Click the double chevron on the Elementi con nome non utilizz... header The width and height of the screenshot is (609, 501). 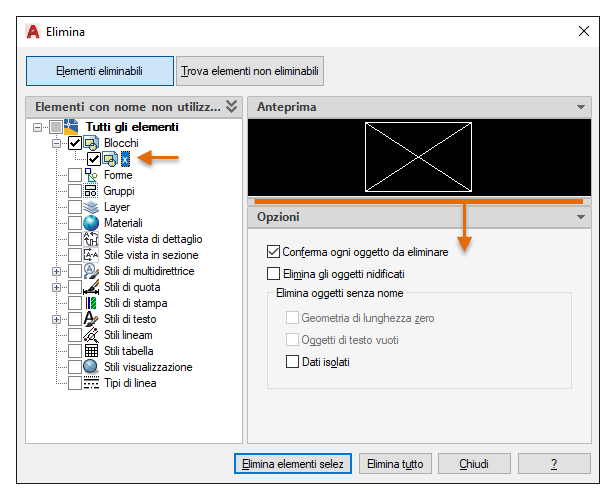pos(231,106)
